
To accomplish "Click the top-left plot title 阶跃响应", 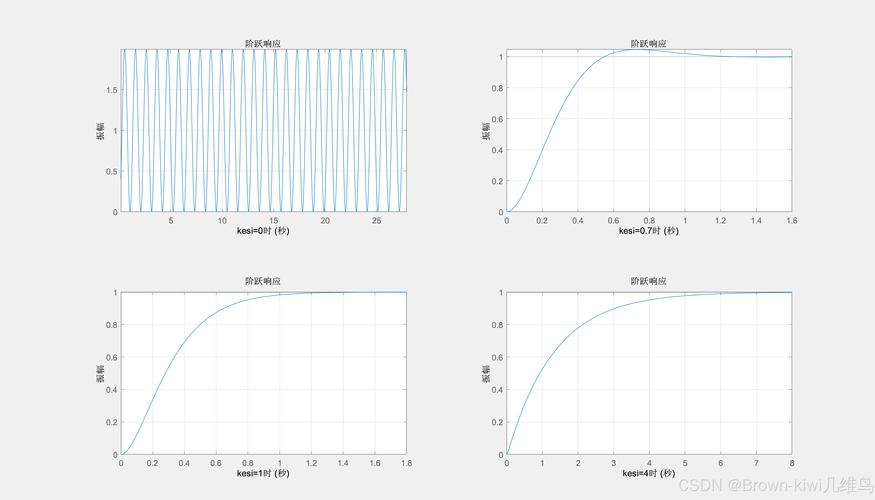I will (x=264, y=43).
